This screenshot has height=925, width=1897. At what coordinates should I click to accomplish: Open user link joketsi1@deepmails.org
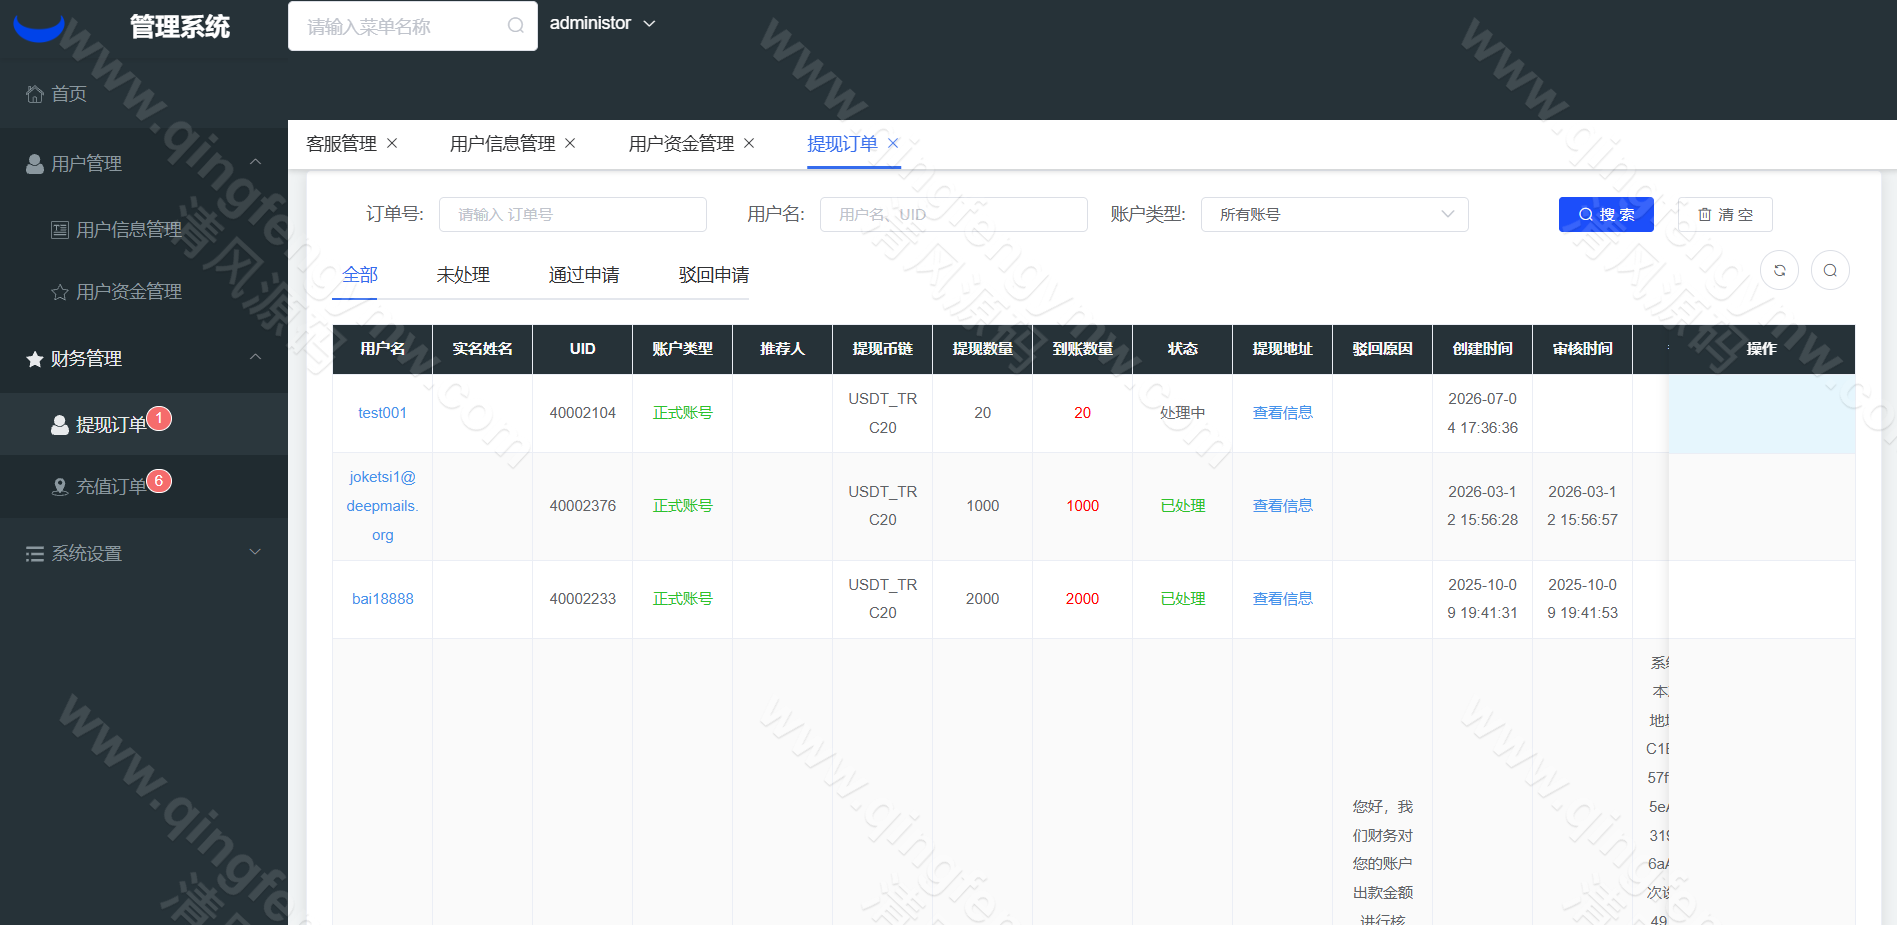click(383, 506)
